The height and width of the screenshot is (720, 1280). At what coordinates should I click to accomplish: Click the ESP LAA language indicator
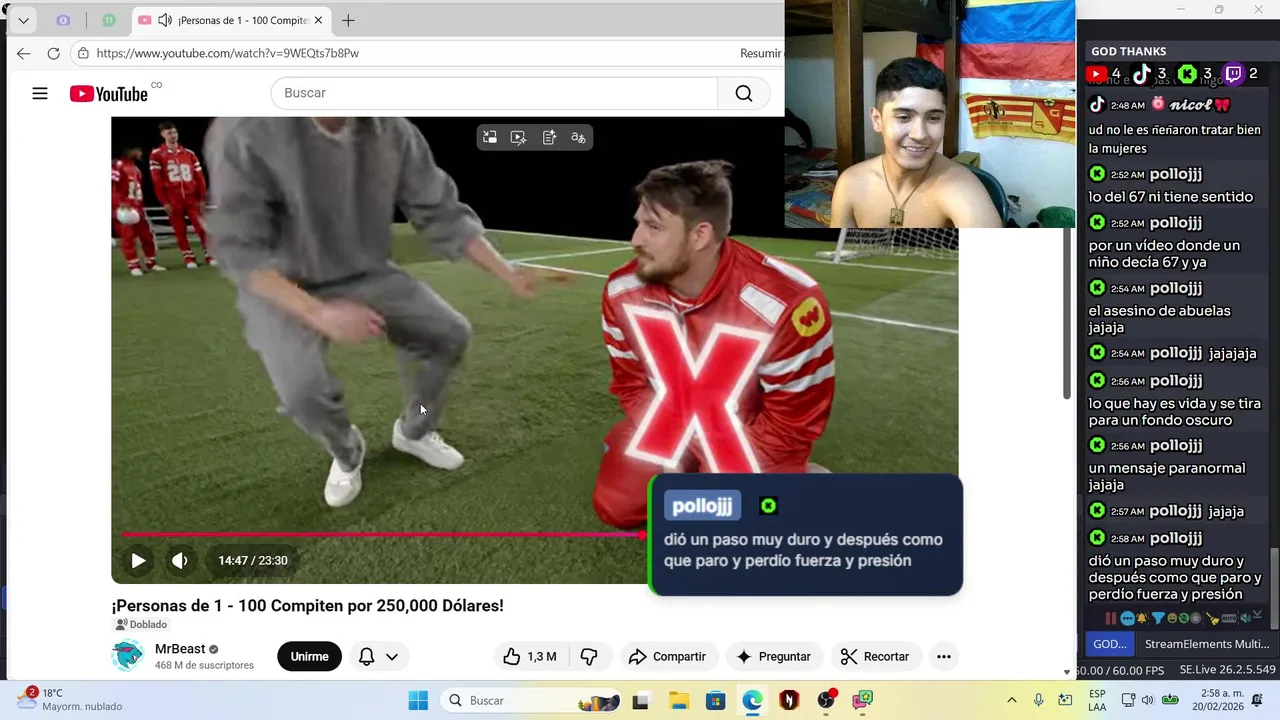pos(1097,700)
